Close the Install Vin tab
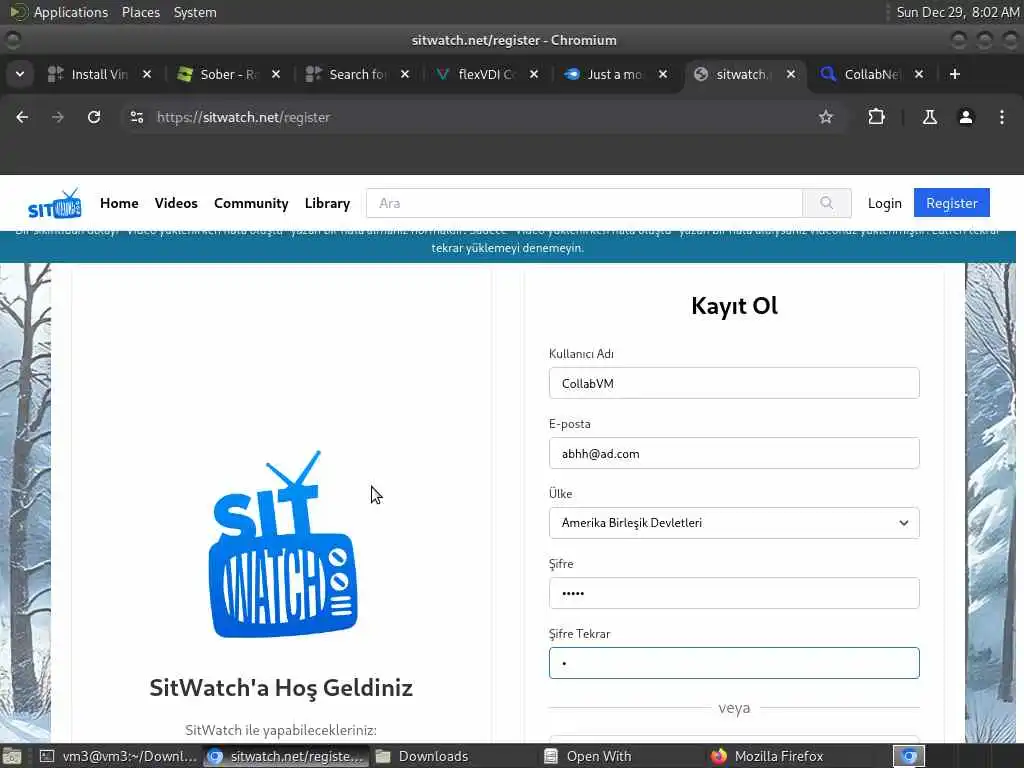 (x=147, y=74)
